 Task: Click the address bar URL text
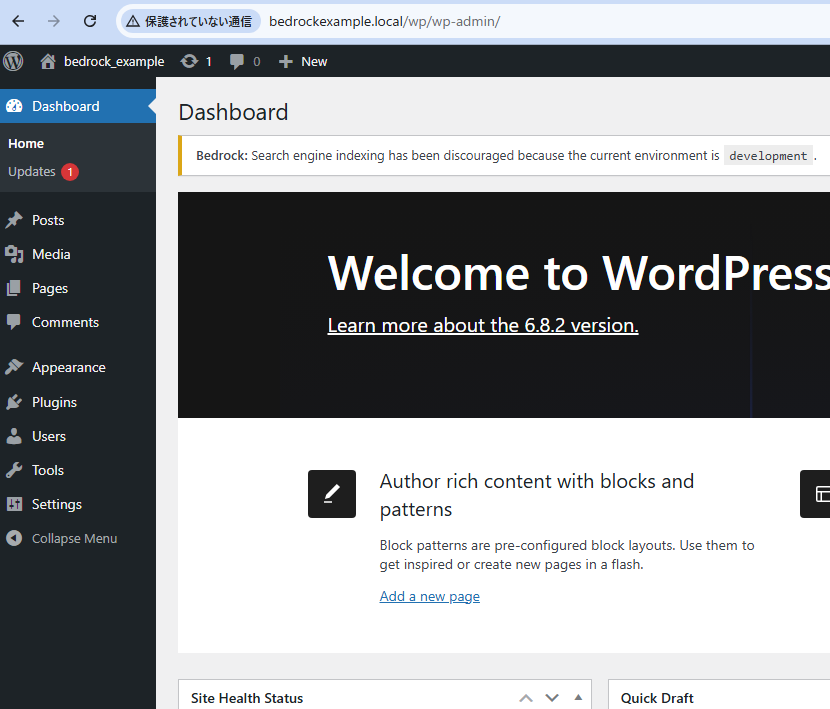384,21
